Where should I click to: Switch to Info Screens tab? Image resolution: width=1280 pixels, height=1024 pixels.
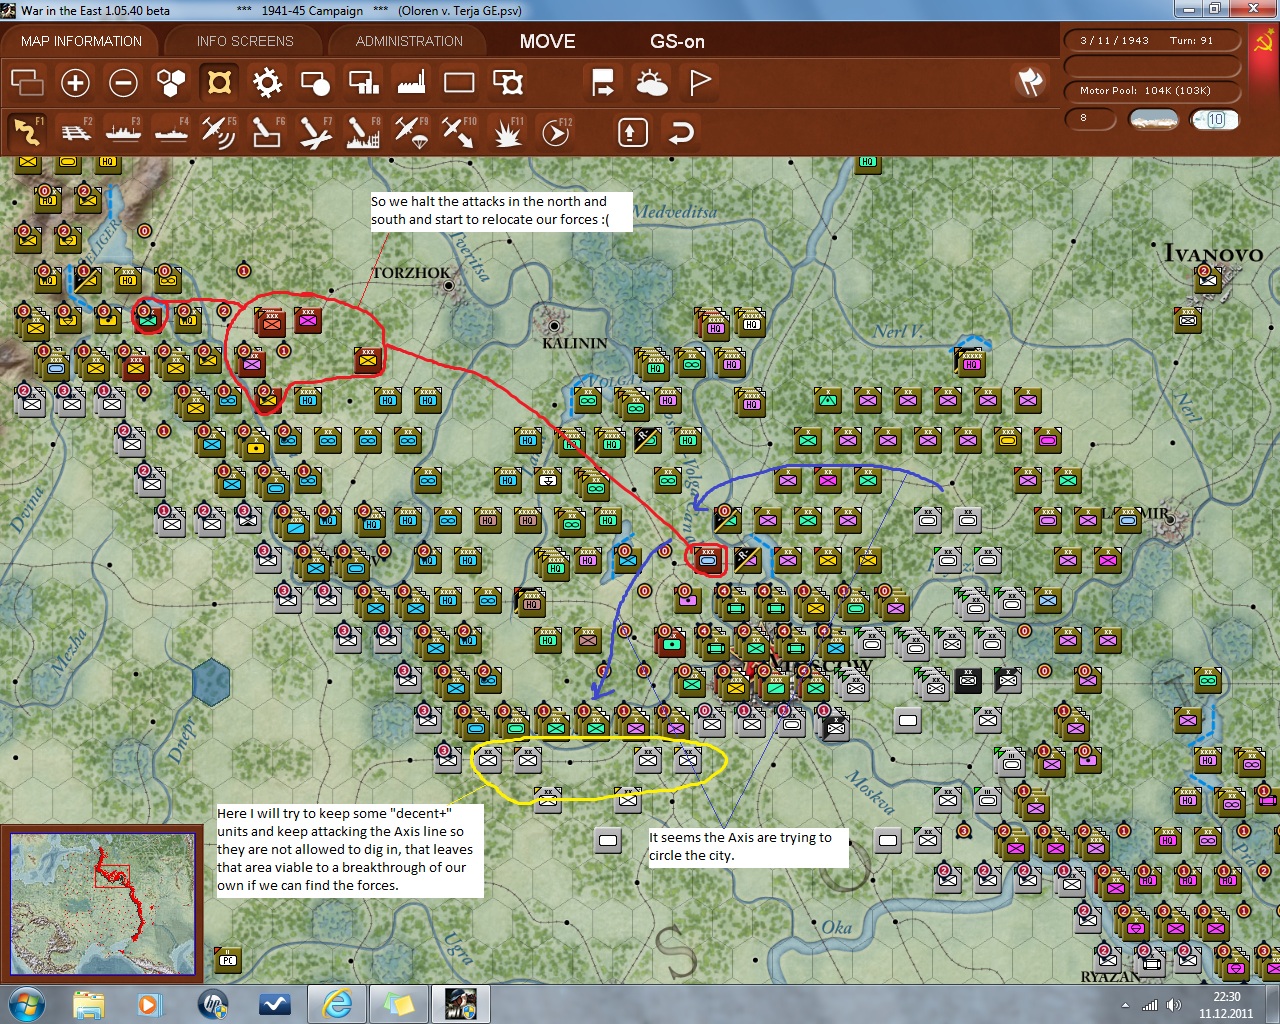click(x=245, y=41)
